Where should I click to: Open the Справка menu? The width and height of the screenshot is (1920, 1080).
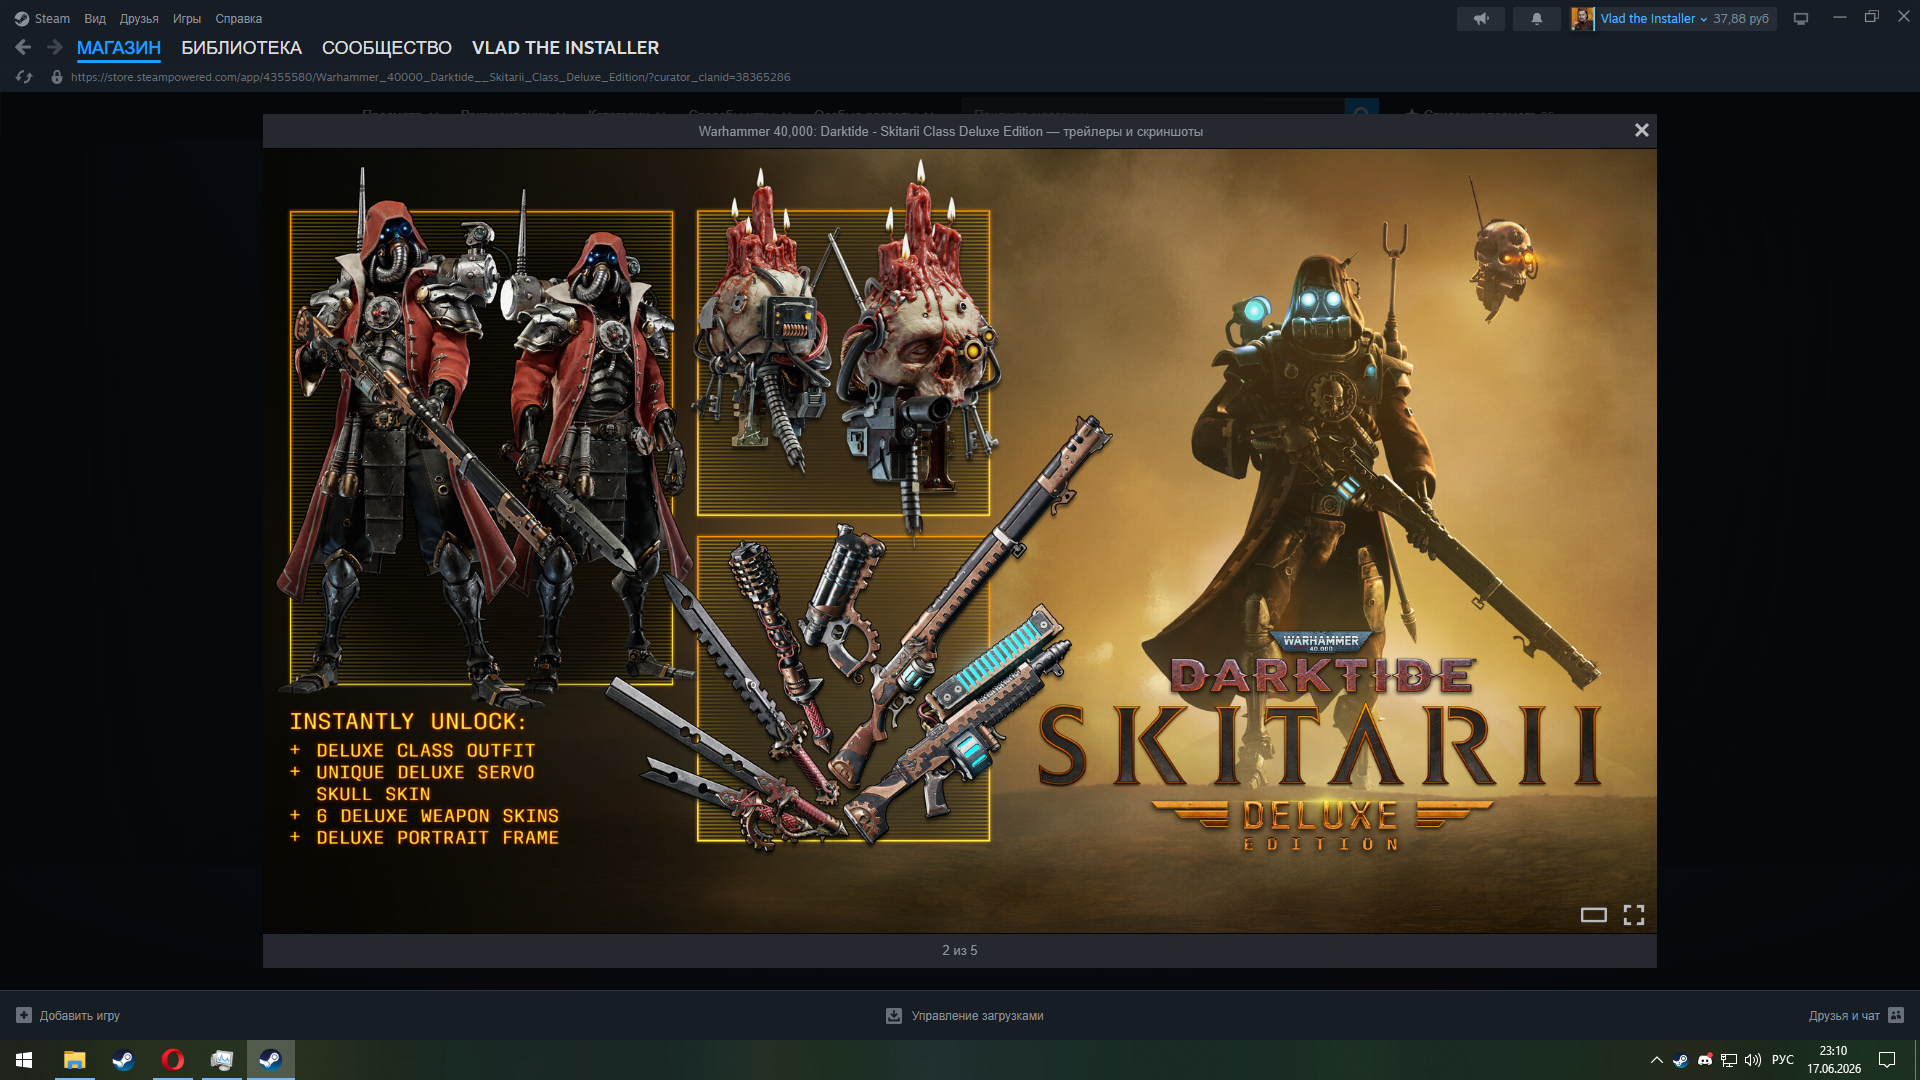tap(239, 18)
